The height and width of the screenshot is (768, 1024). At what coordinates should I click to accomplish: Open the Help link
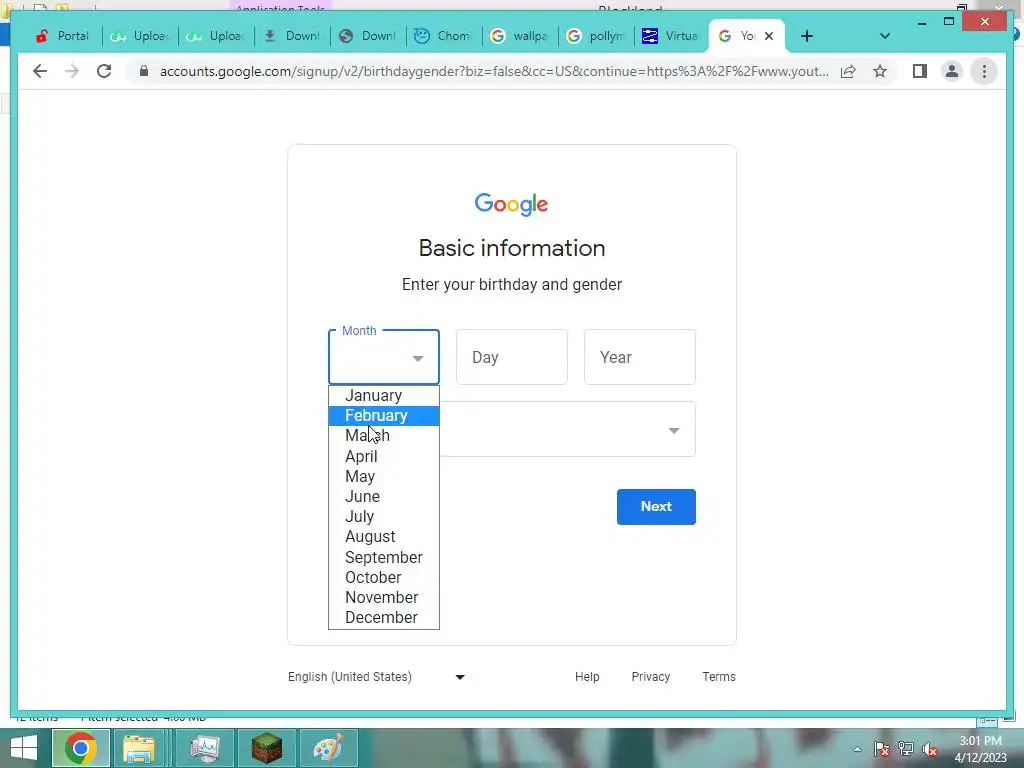point(587,677)
